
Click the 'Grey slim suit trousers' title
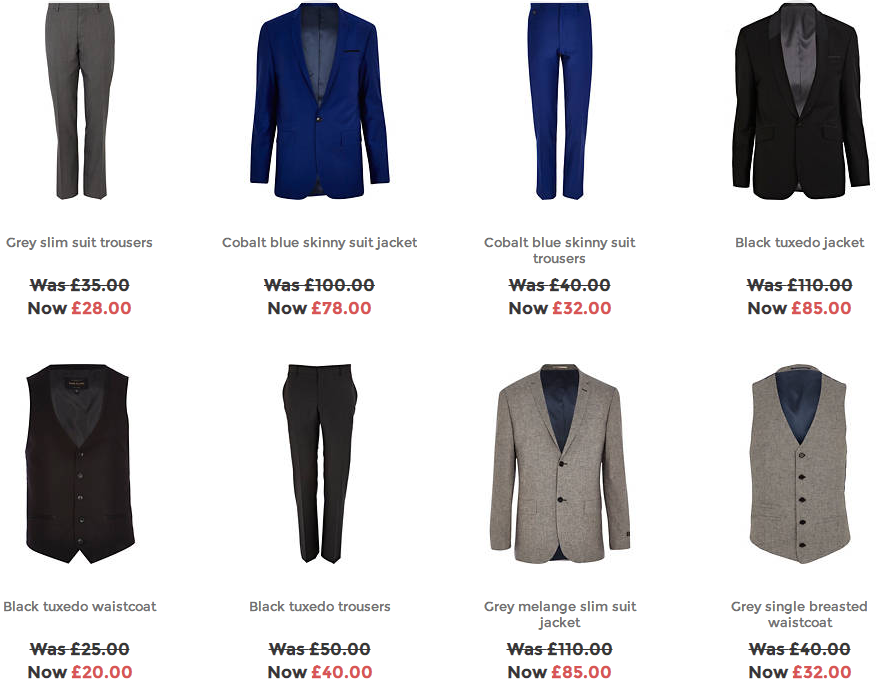79,243
